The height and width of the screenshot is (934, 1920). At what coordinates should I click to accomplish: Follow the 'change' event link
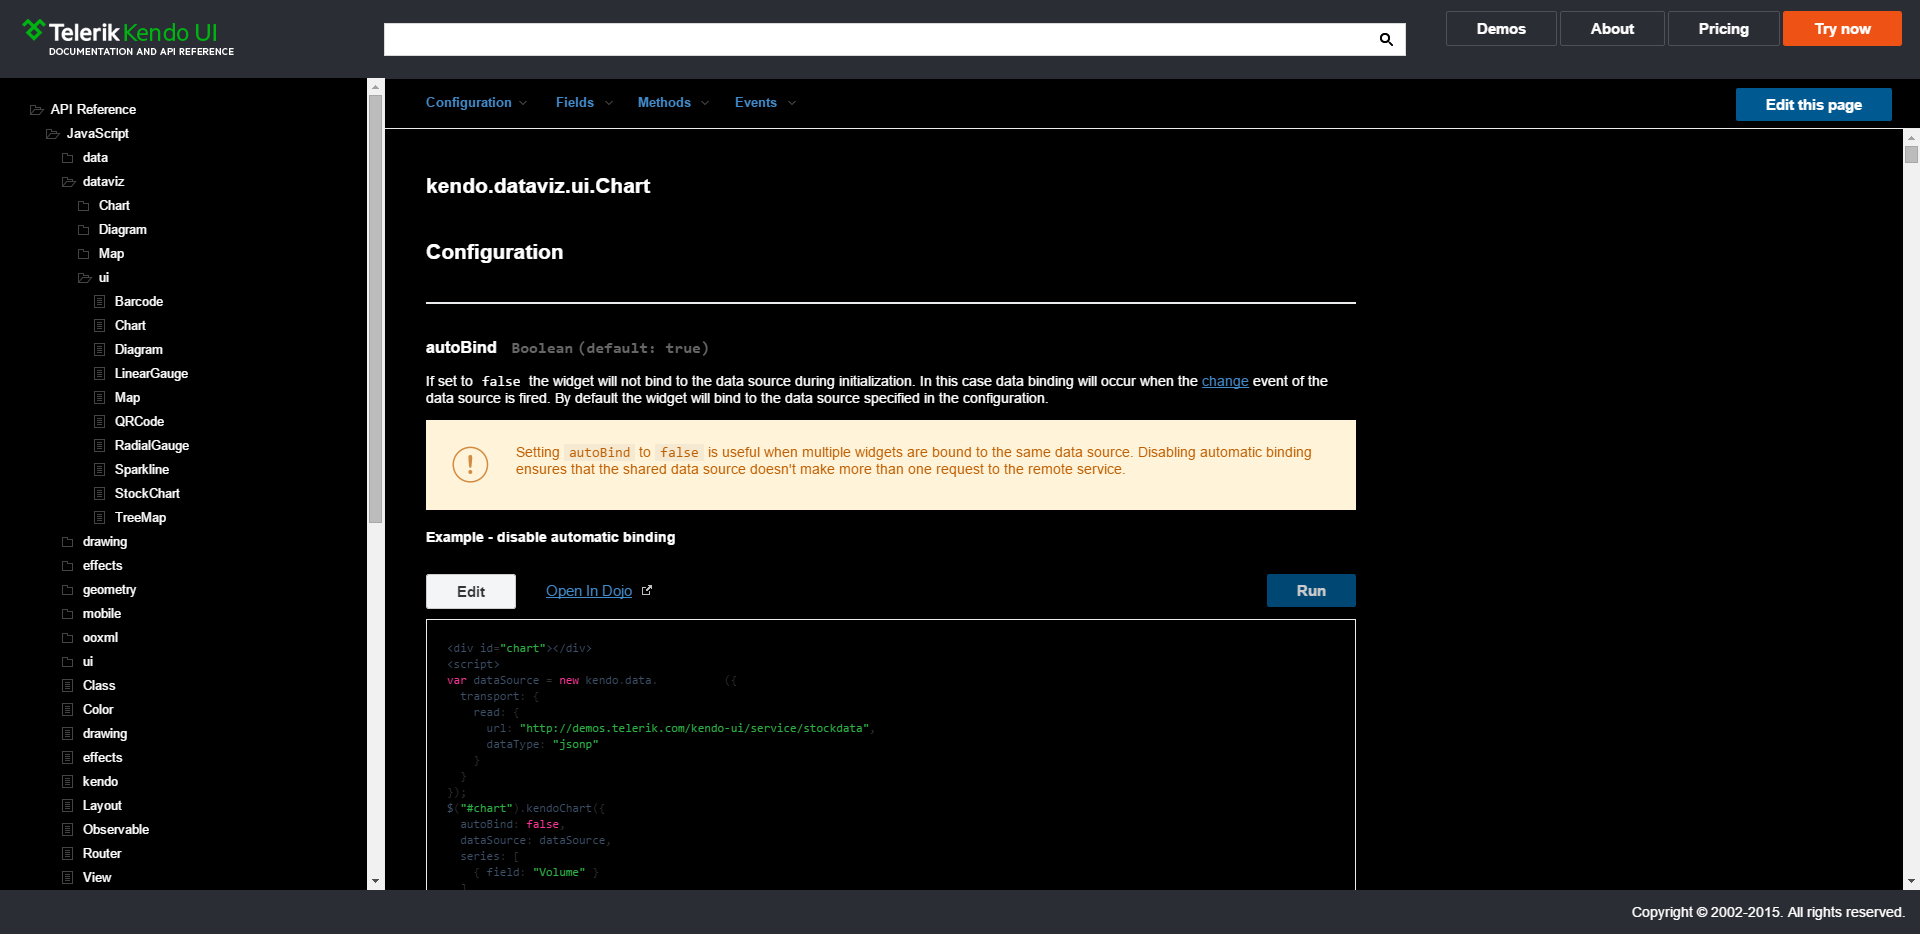[1225, 381]
